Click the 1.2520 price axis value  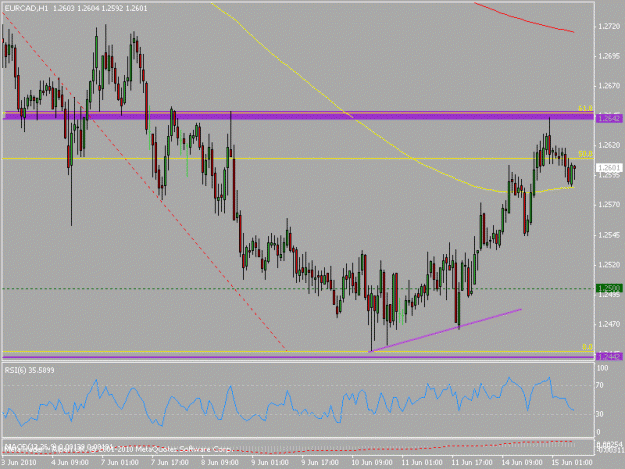[x=609, y=265]
